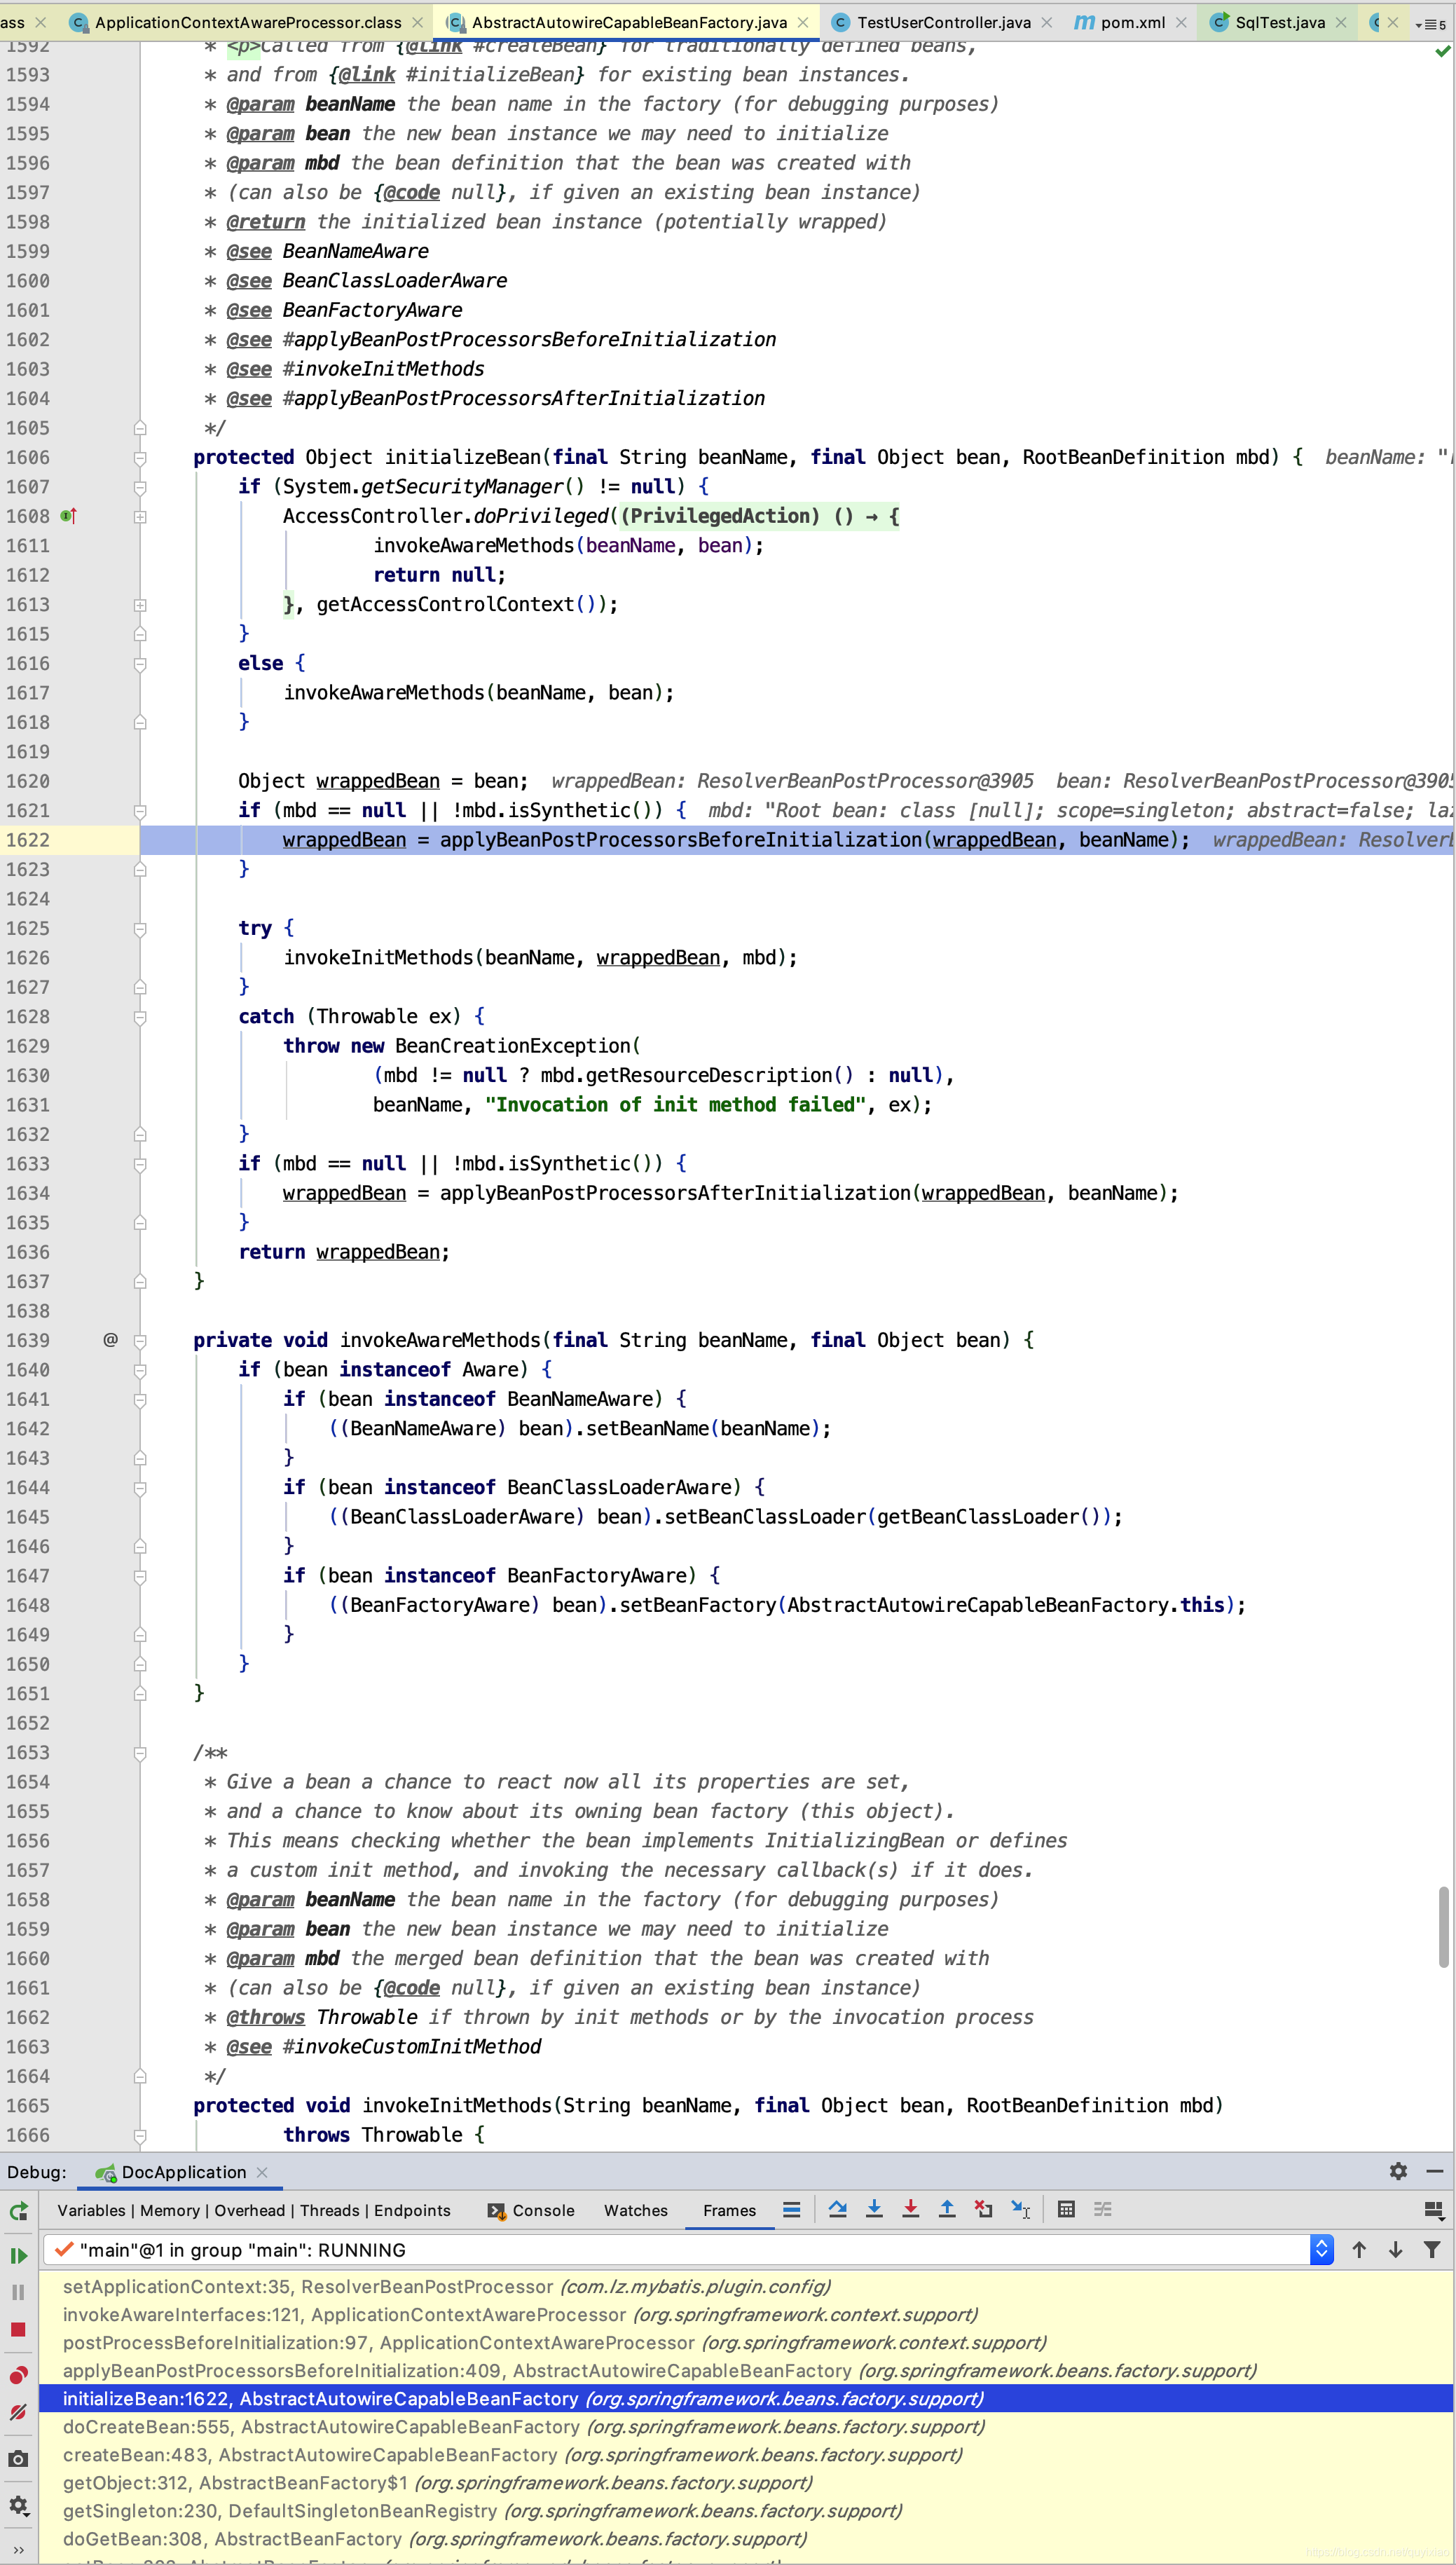Click the Restore Layout icon in debug toolbar

click(1433, 2210)
